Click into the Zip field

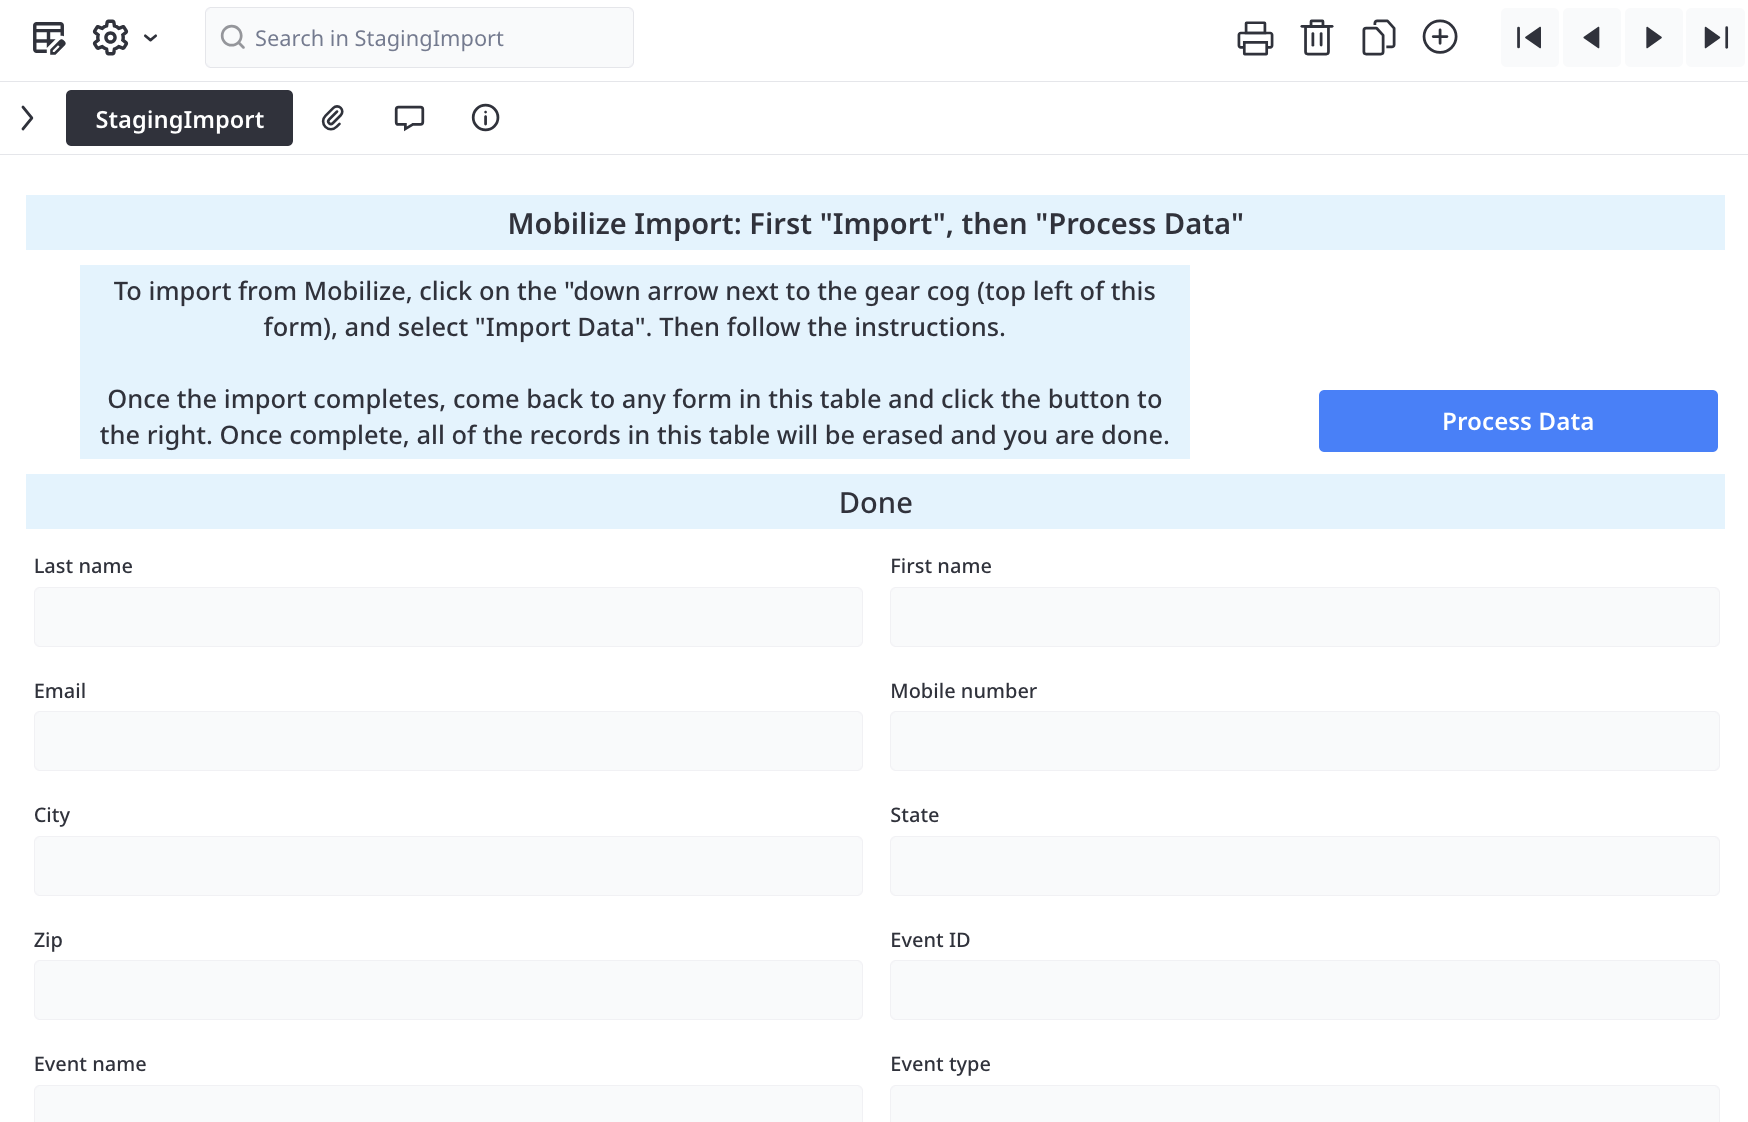tap(448, 990)
